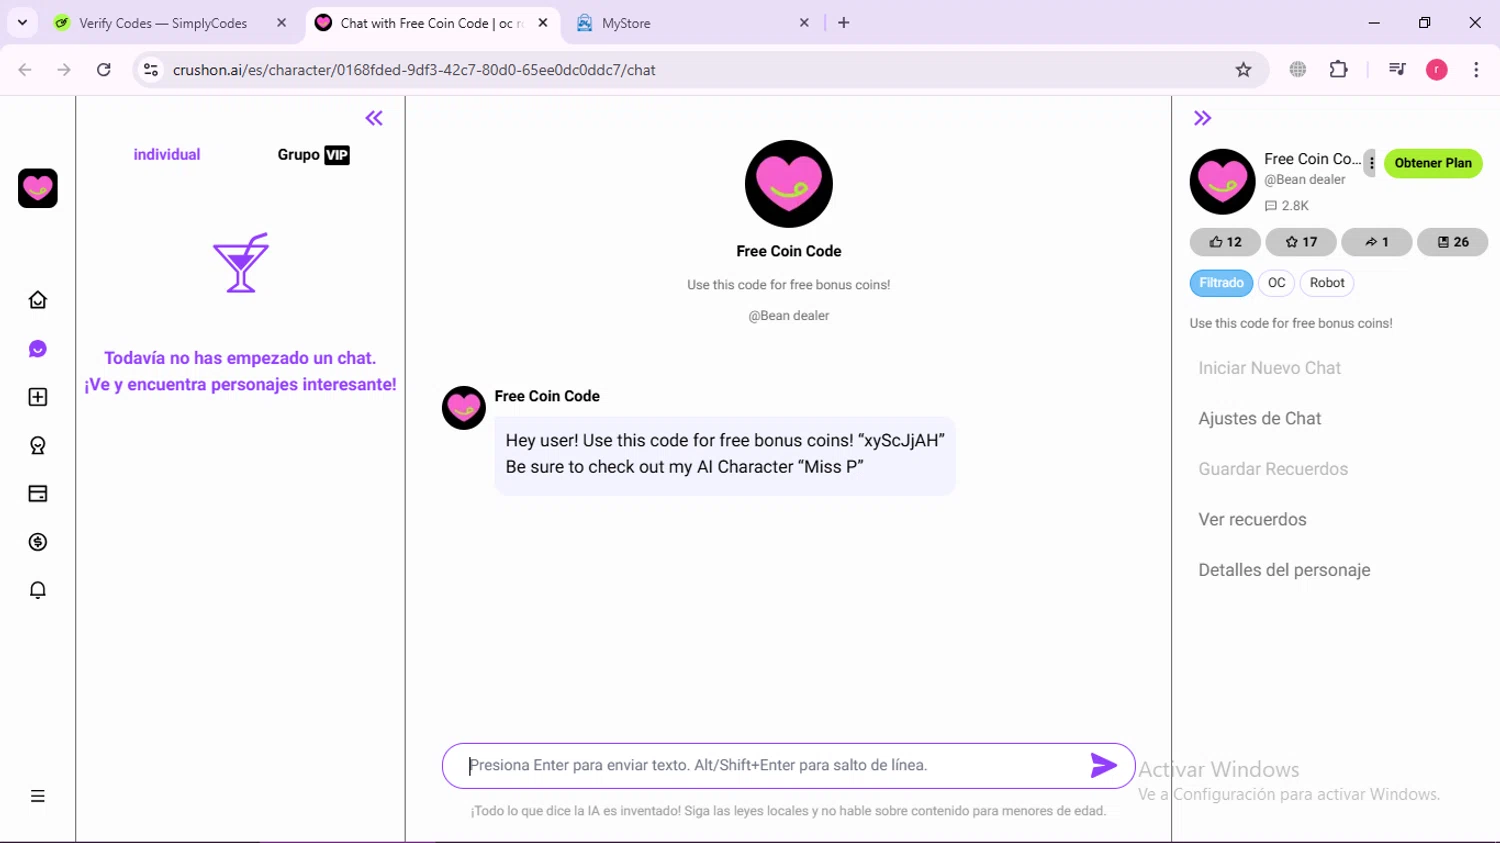Click the browser forward arrow
This screenshot has width=1500, height=843.
coord(64,70)
